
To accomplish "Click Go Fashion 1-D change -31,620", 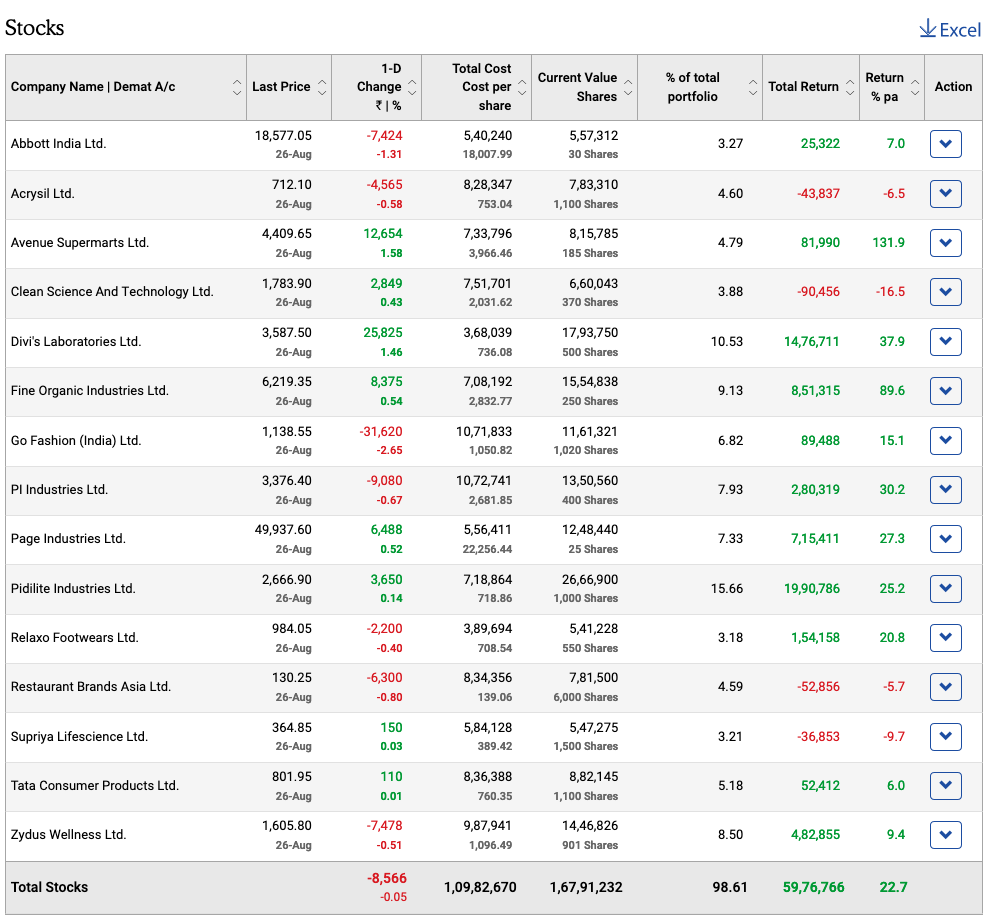I will (381, 432).
